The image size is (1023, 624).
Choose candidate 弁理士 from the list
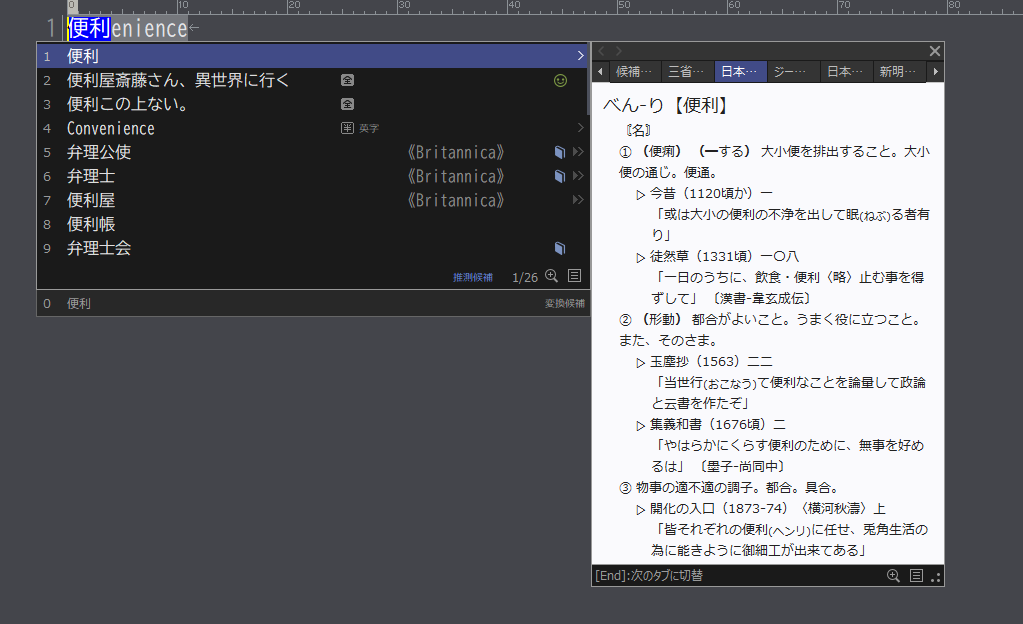point(91,176)
